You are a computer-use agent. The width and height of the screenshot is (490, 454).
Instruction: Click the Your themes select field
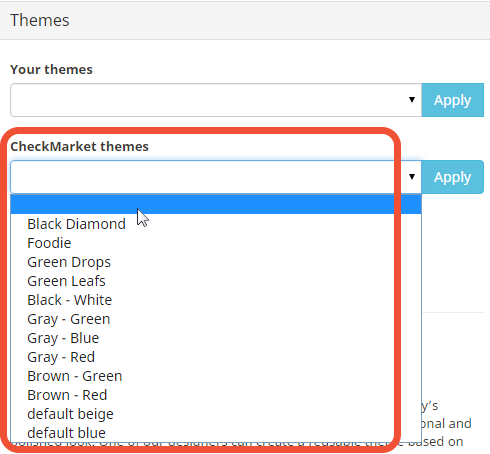tap(216, 100)
